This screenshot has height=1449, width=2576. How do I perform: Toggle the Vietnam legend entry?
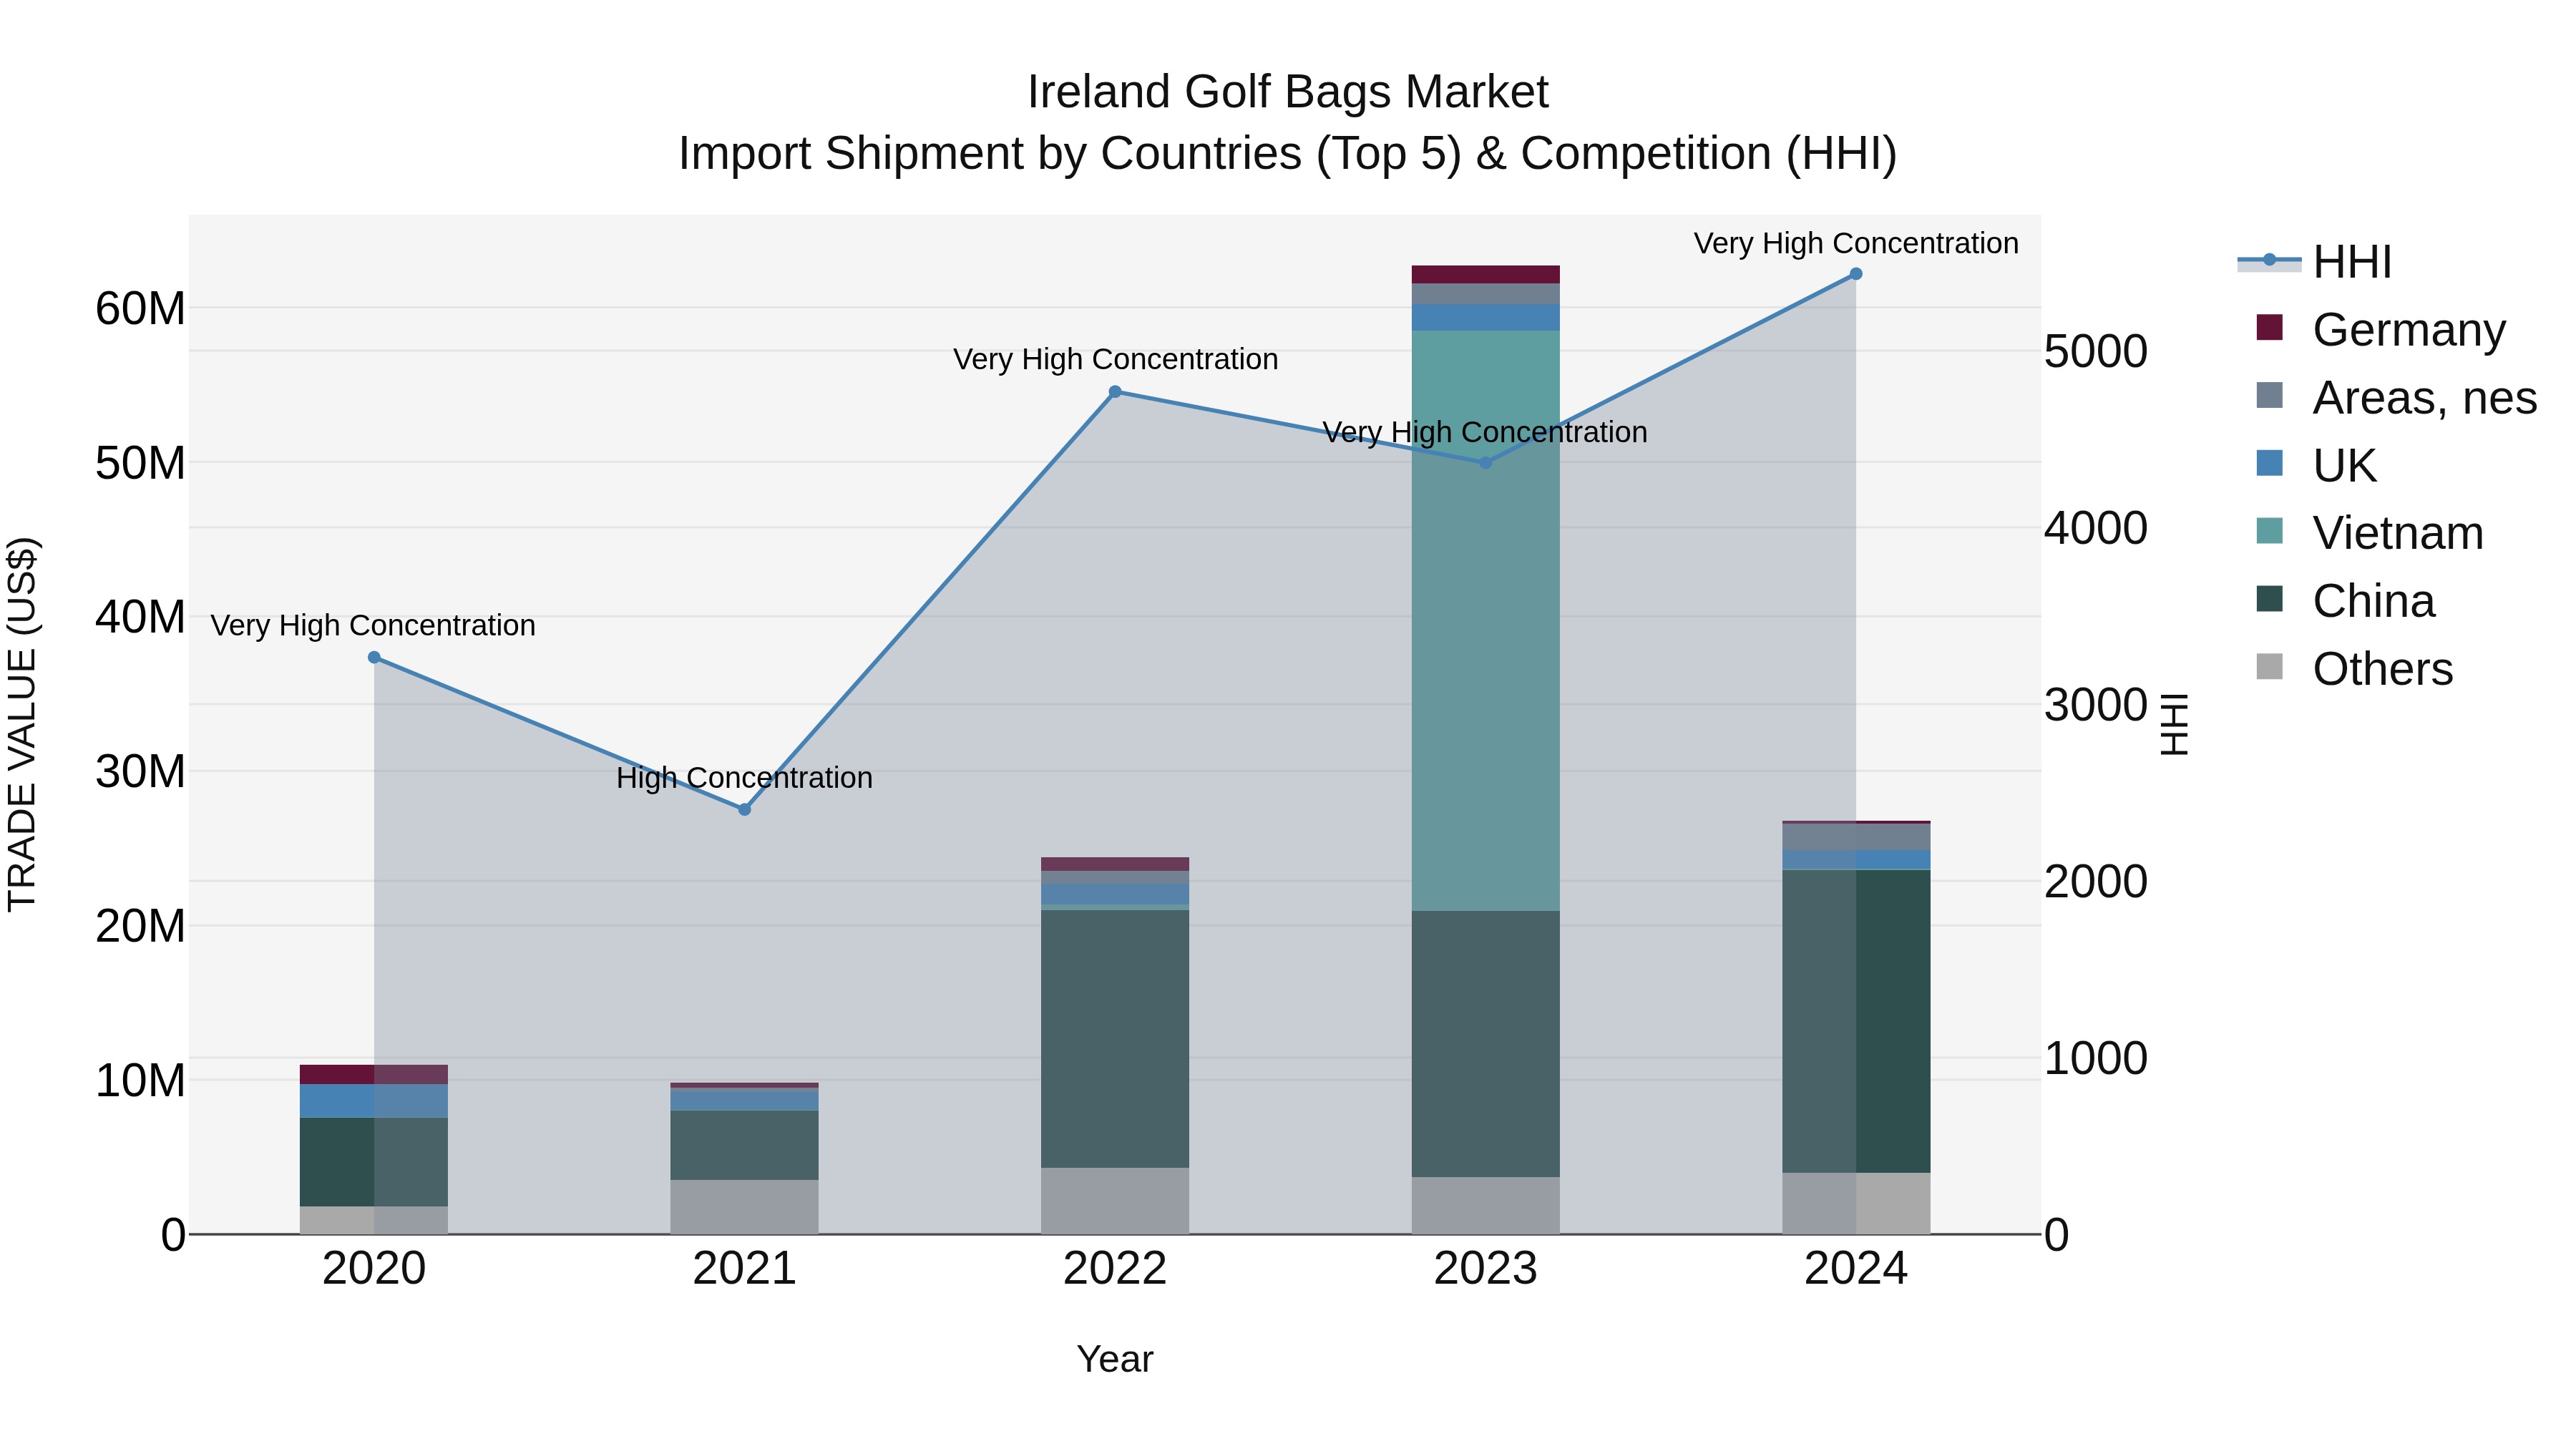2370,533
